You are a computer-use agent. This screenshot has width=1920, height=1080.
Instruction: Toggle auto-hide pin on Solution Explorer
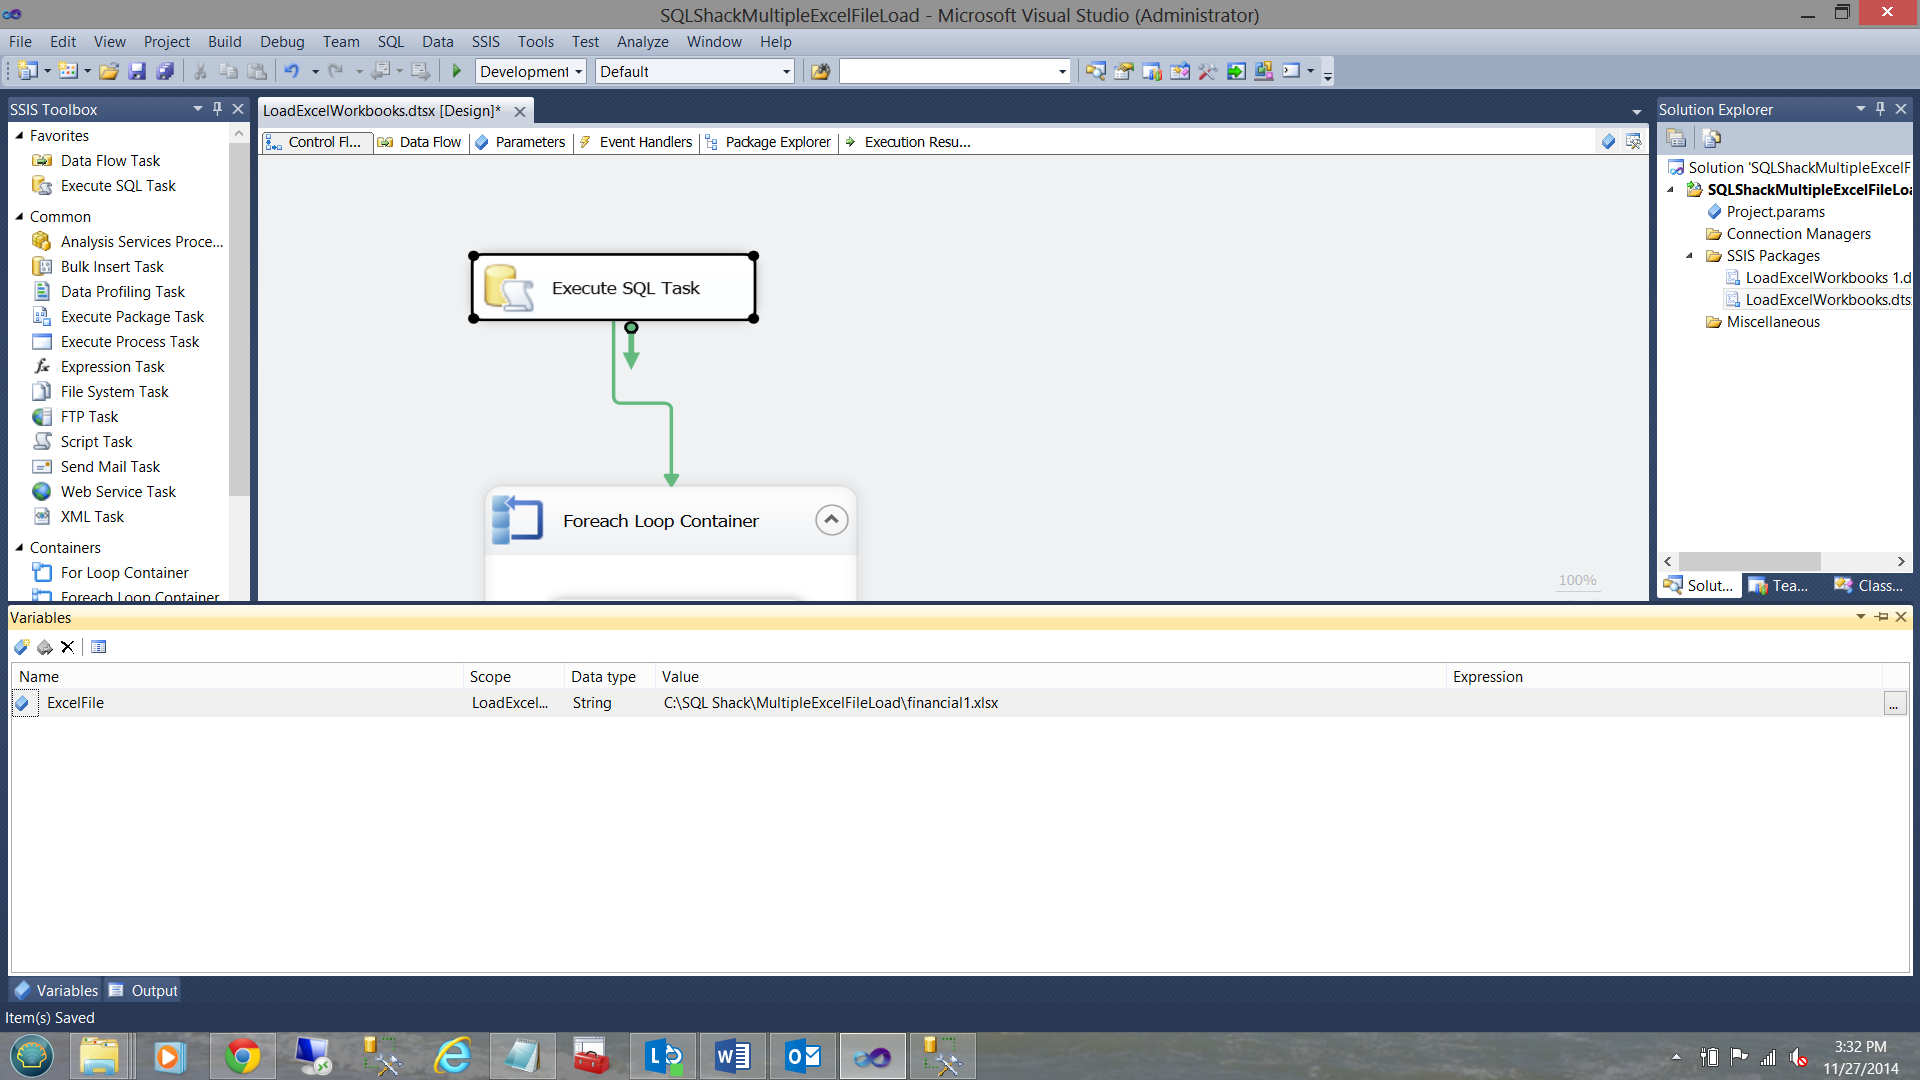tap(1880, 109)
